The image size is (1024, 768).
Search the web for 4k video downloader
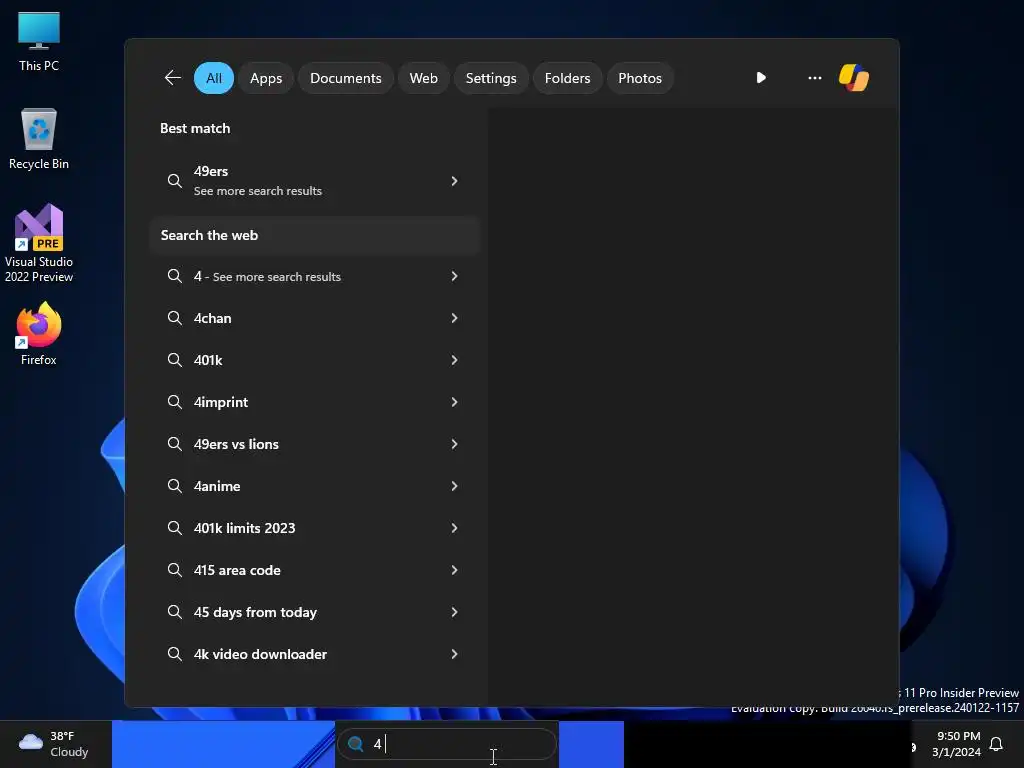click(x=315, y=654)
